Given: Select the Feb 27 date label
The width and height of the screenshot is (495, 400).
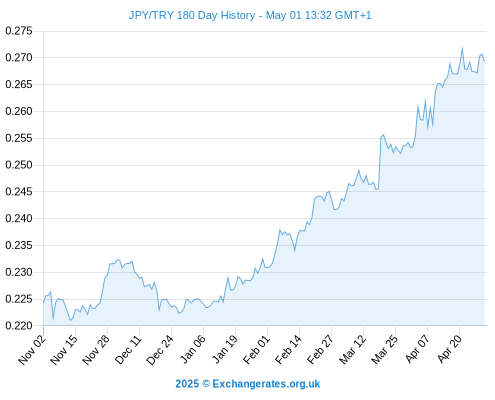Looking at the screenshot, I should (x=320, y=349).
